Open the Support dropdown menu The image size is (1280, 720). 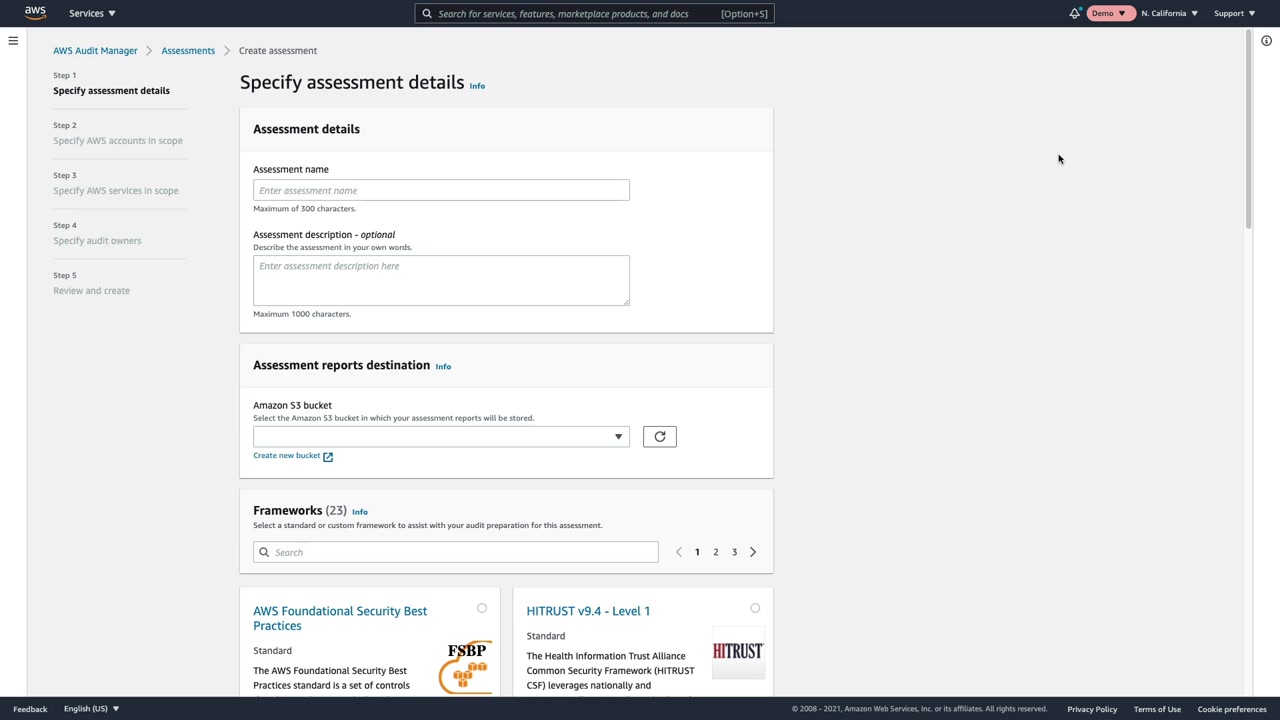tap(1234, 13)
